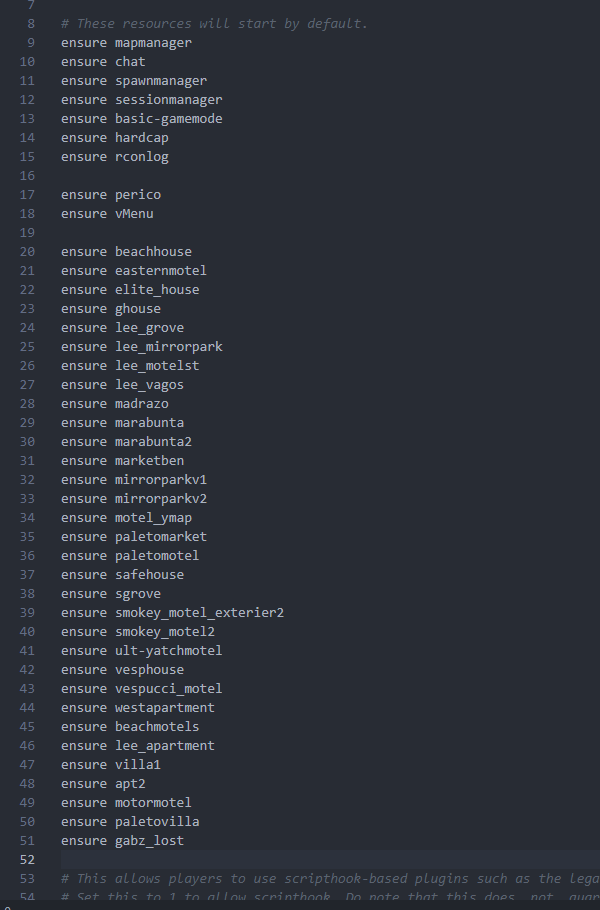
Task: Click the word mapmanager on line 9
Action: (x=153, y=43)
